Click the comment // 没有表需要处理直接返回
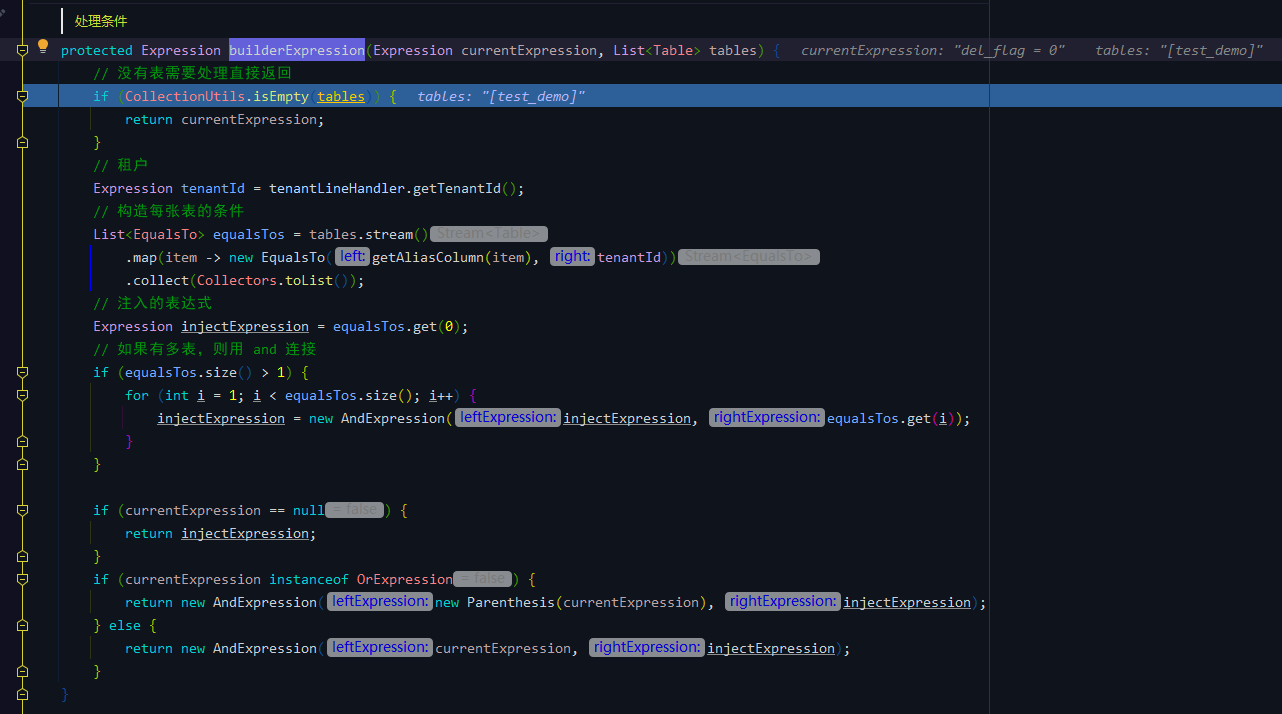1282x714 pixels. click(193, 73)
